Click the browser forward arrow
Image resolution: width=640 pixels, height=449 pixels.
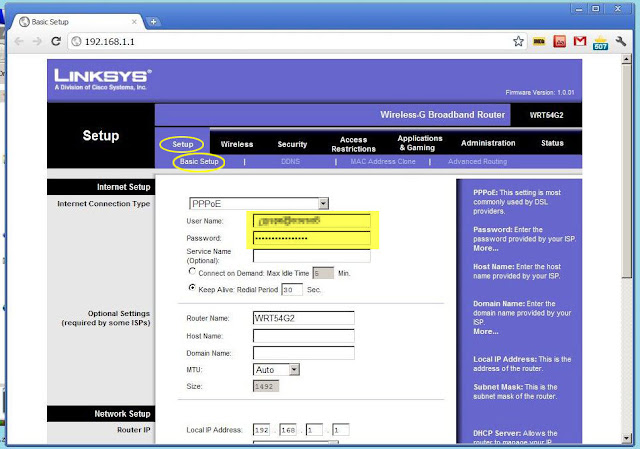tap(38, 41)
